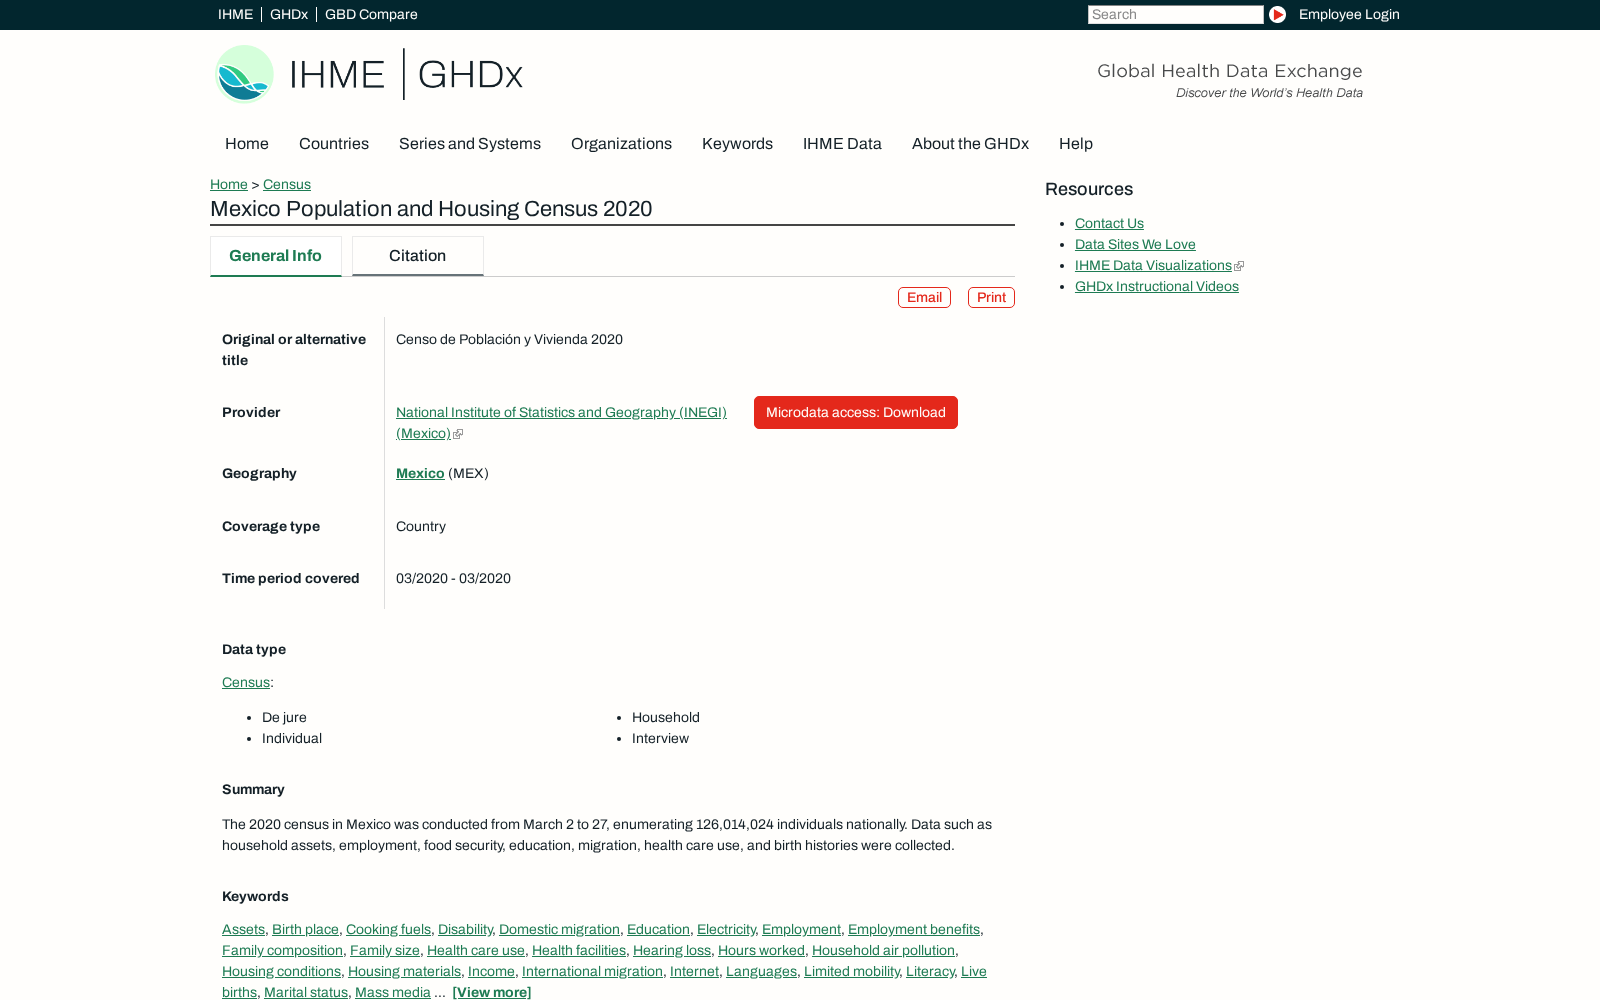The image size is (1600, 1000).
Task: Expand keywords with View more
Action: point(491,992)
